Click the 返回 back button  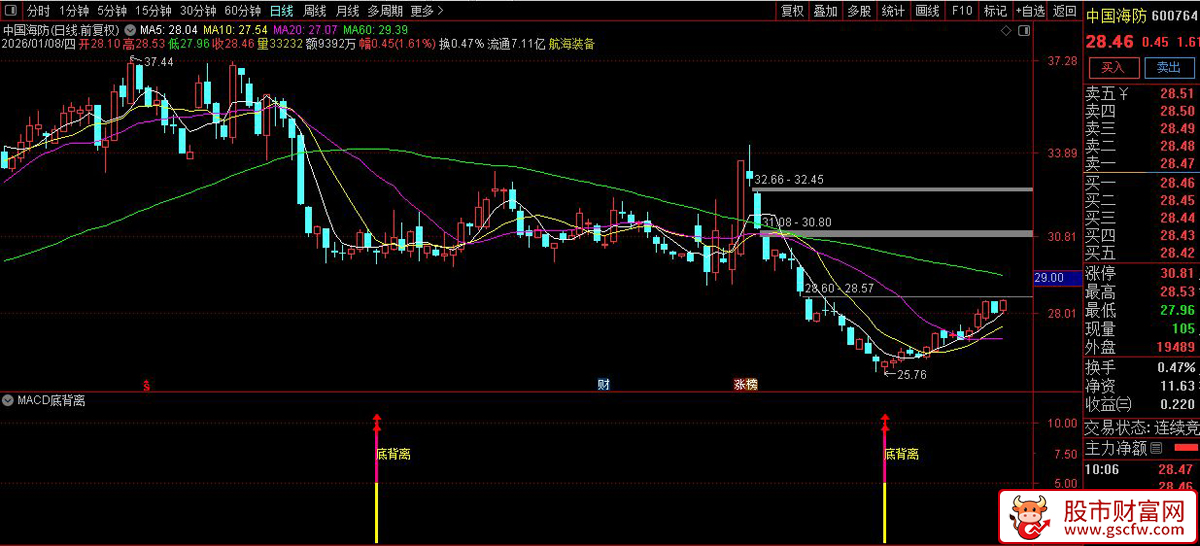point(1064,11)
